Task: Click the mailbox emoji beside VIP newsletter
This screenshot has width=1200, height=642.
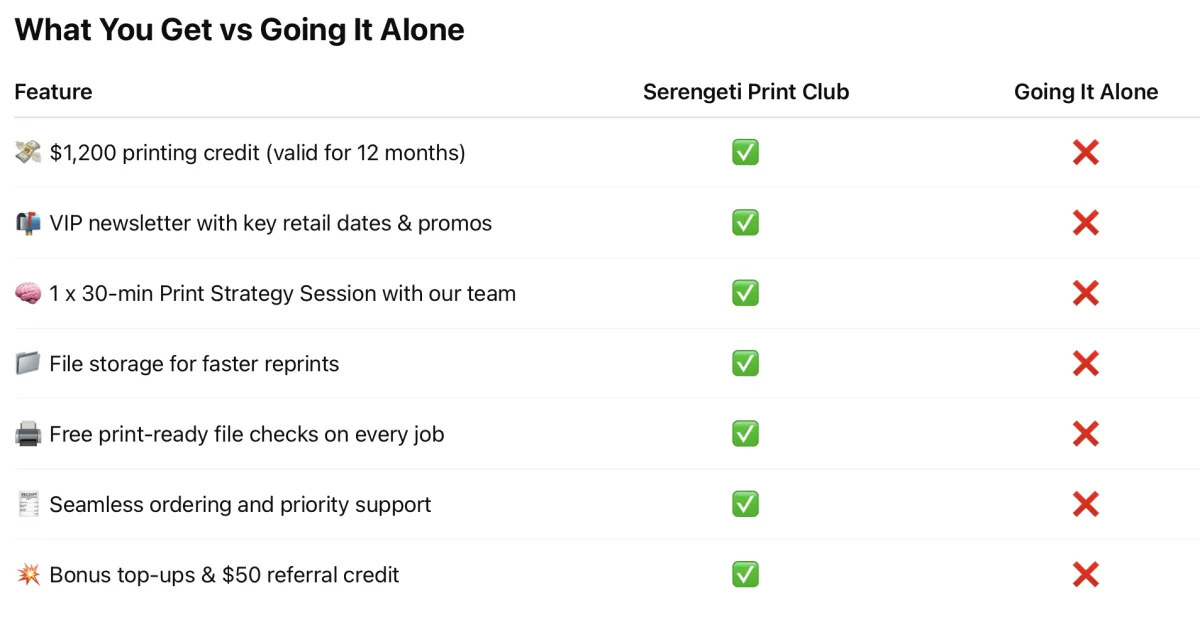Action: point(28,223)
